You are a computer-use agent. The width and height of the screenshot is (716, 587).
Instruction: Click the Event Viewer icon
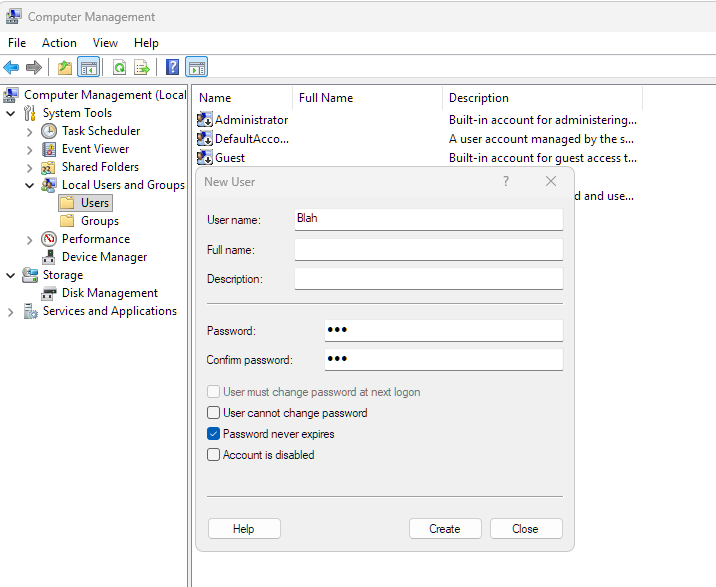pos(49,149)
